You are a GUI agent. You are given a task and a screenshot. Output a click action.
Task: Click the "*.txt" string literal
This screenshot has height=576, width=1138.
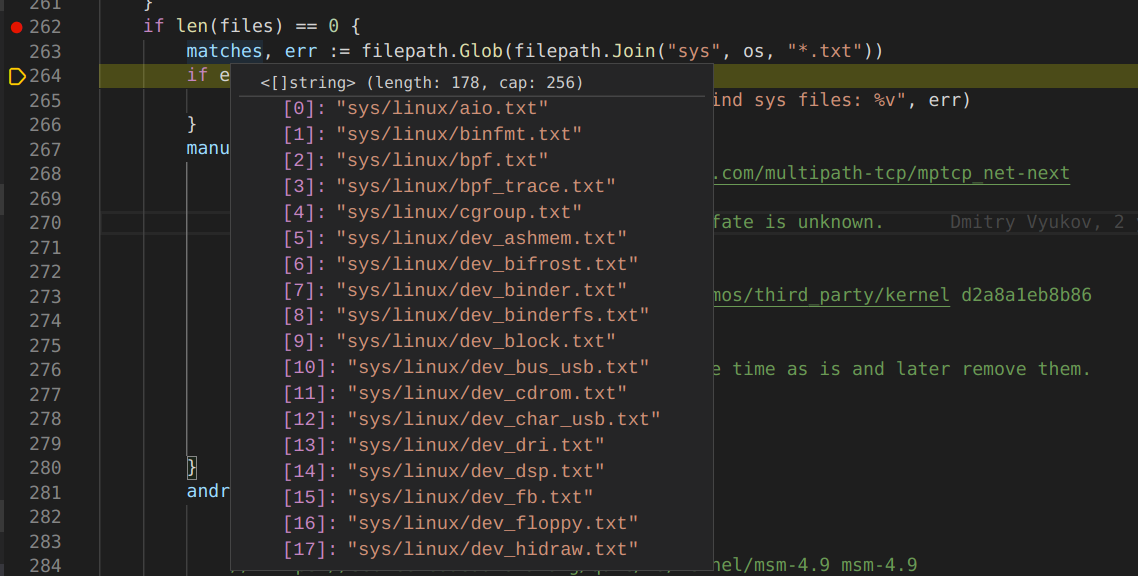821,51
